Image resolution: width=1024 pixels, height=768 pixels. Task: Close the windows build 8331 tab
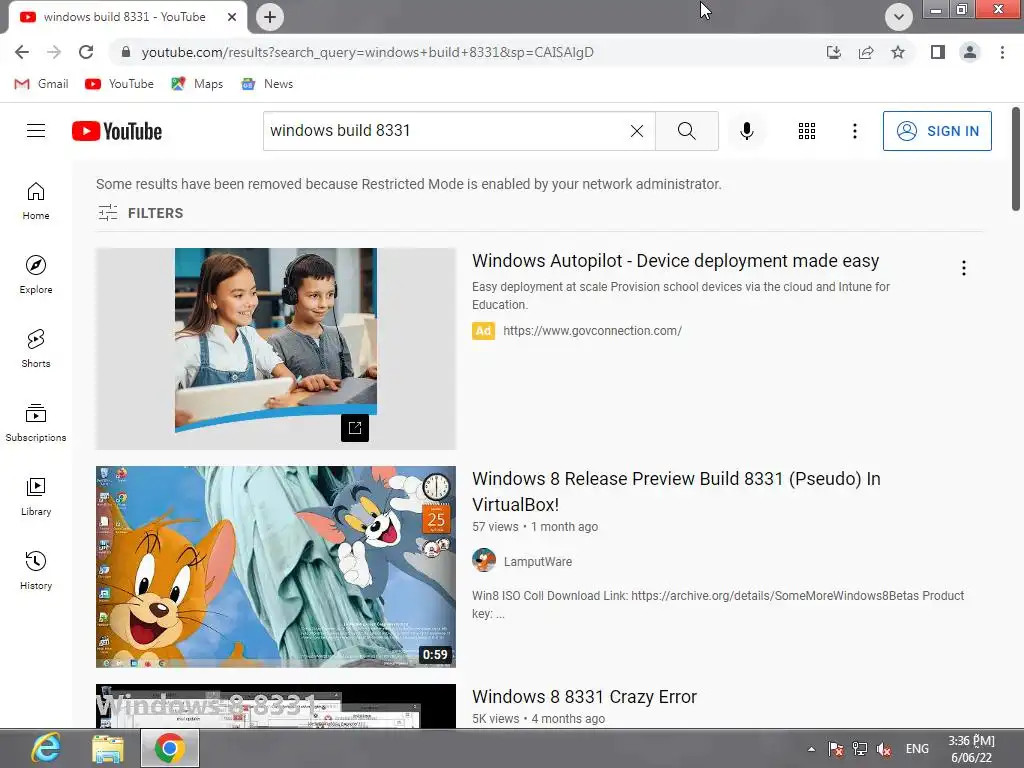point(232,17)
